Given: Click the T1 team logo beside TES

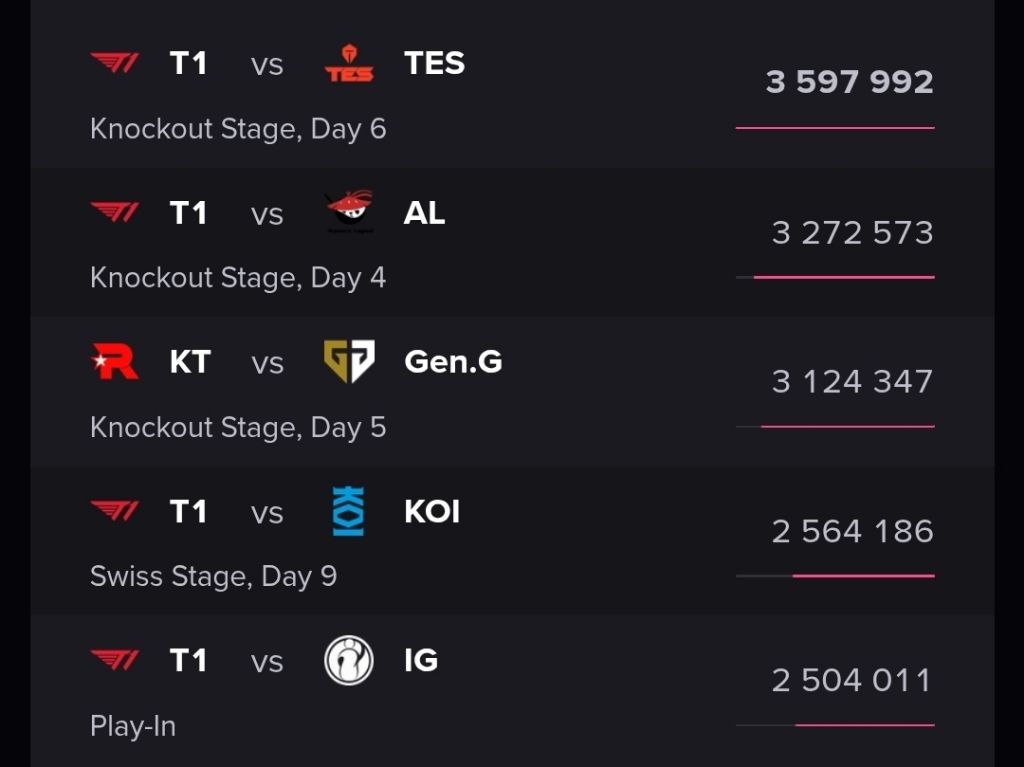Looking at the screenshot, I should 113,63.
